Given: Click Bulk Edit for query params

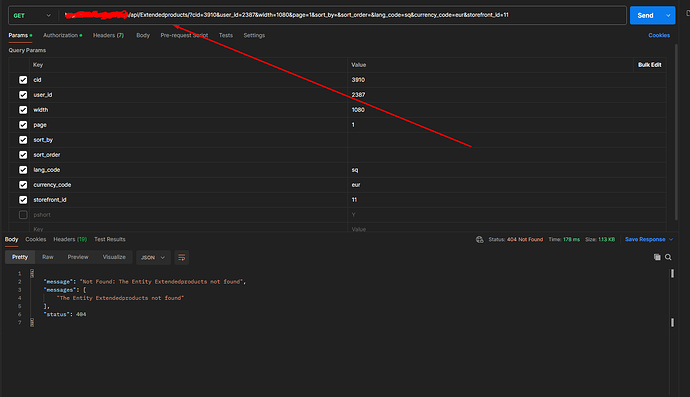Looking at the screenshot, I should click(x=650, y=65).
